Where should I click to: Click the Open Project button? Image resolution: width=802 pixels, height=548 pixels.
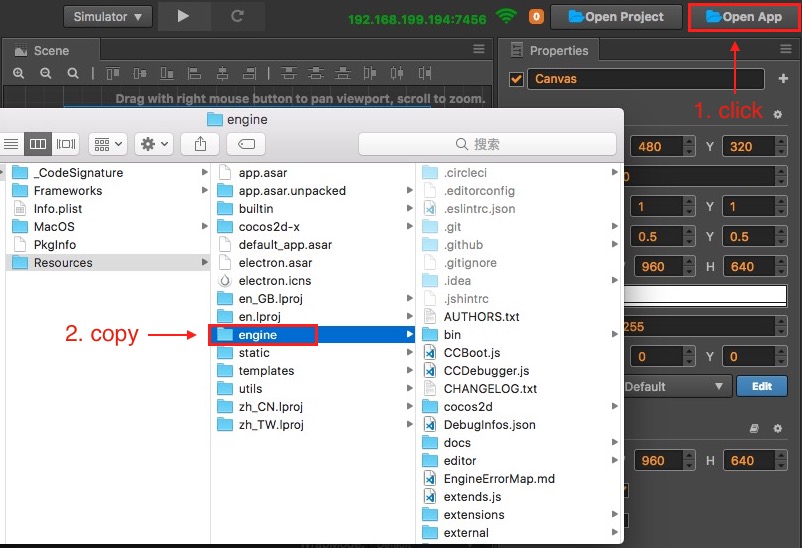(616, 17)
